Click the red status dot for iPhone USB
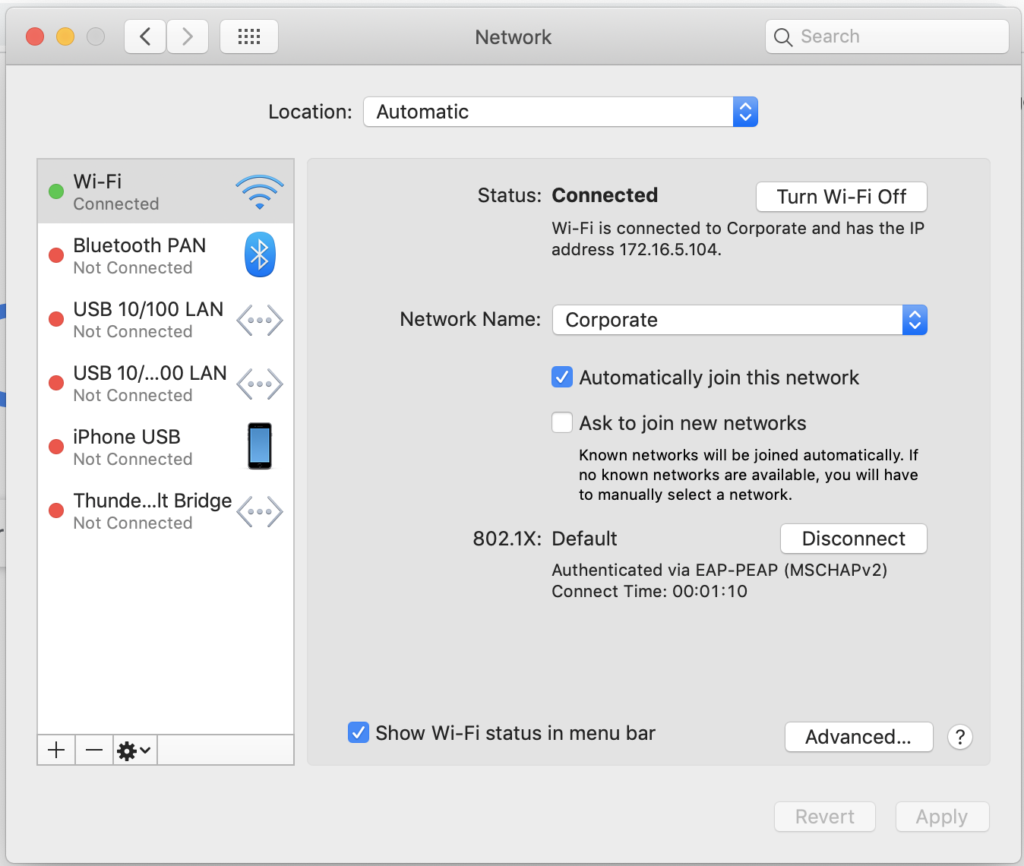1024x866 pixels. click(x=56, y=447)
